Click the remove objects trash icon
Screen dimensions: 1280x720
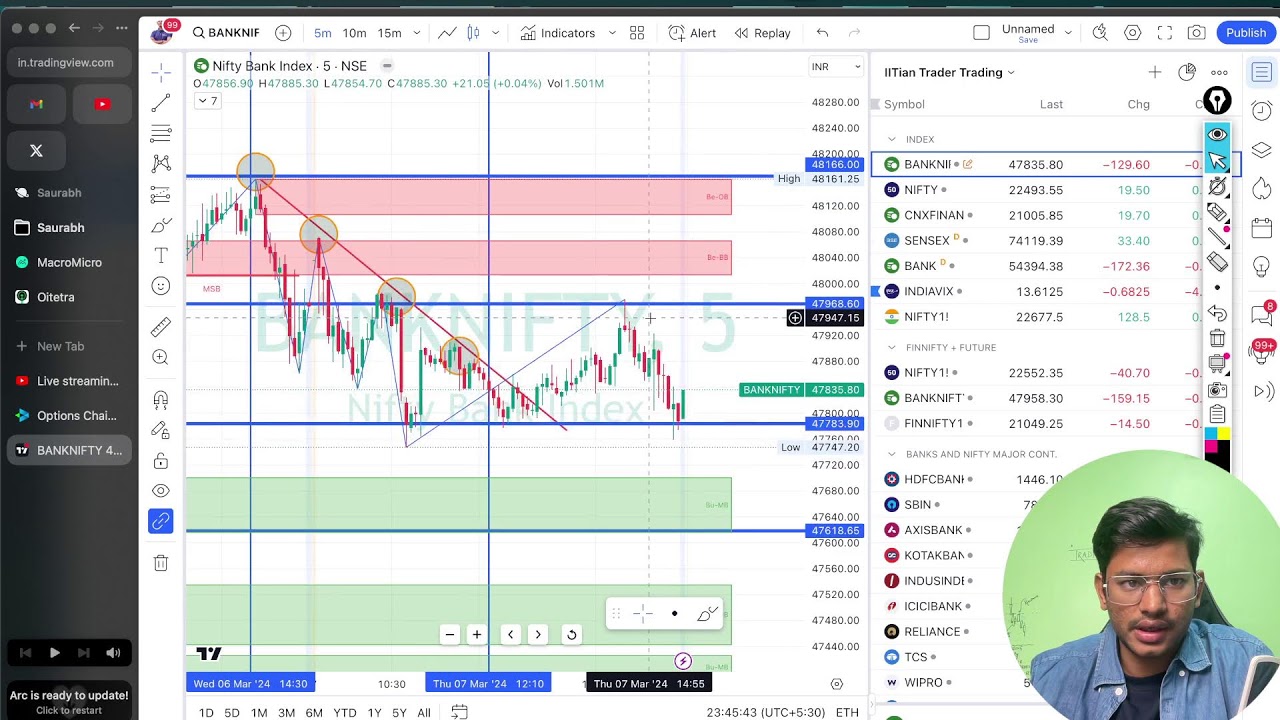coord(161,563)
